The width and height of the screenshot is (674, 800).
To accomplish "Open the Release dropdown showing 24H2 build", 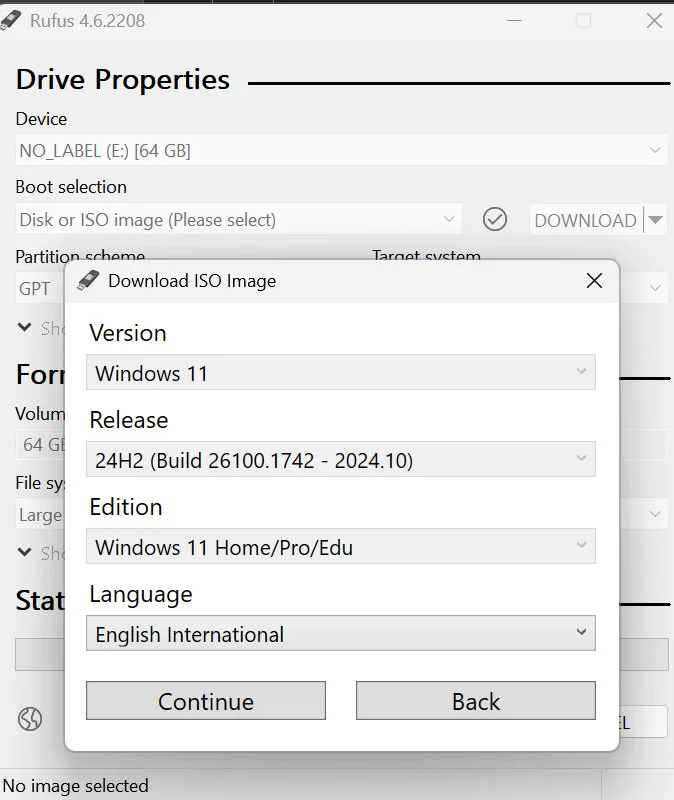I will (x=340, y=459).
